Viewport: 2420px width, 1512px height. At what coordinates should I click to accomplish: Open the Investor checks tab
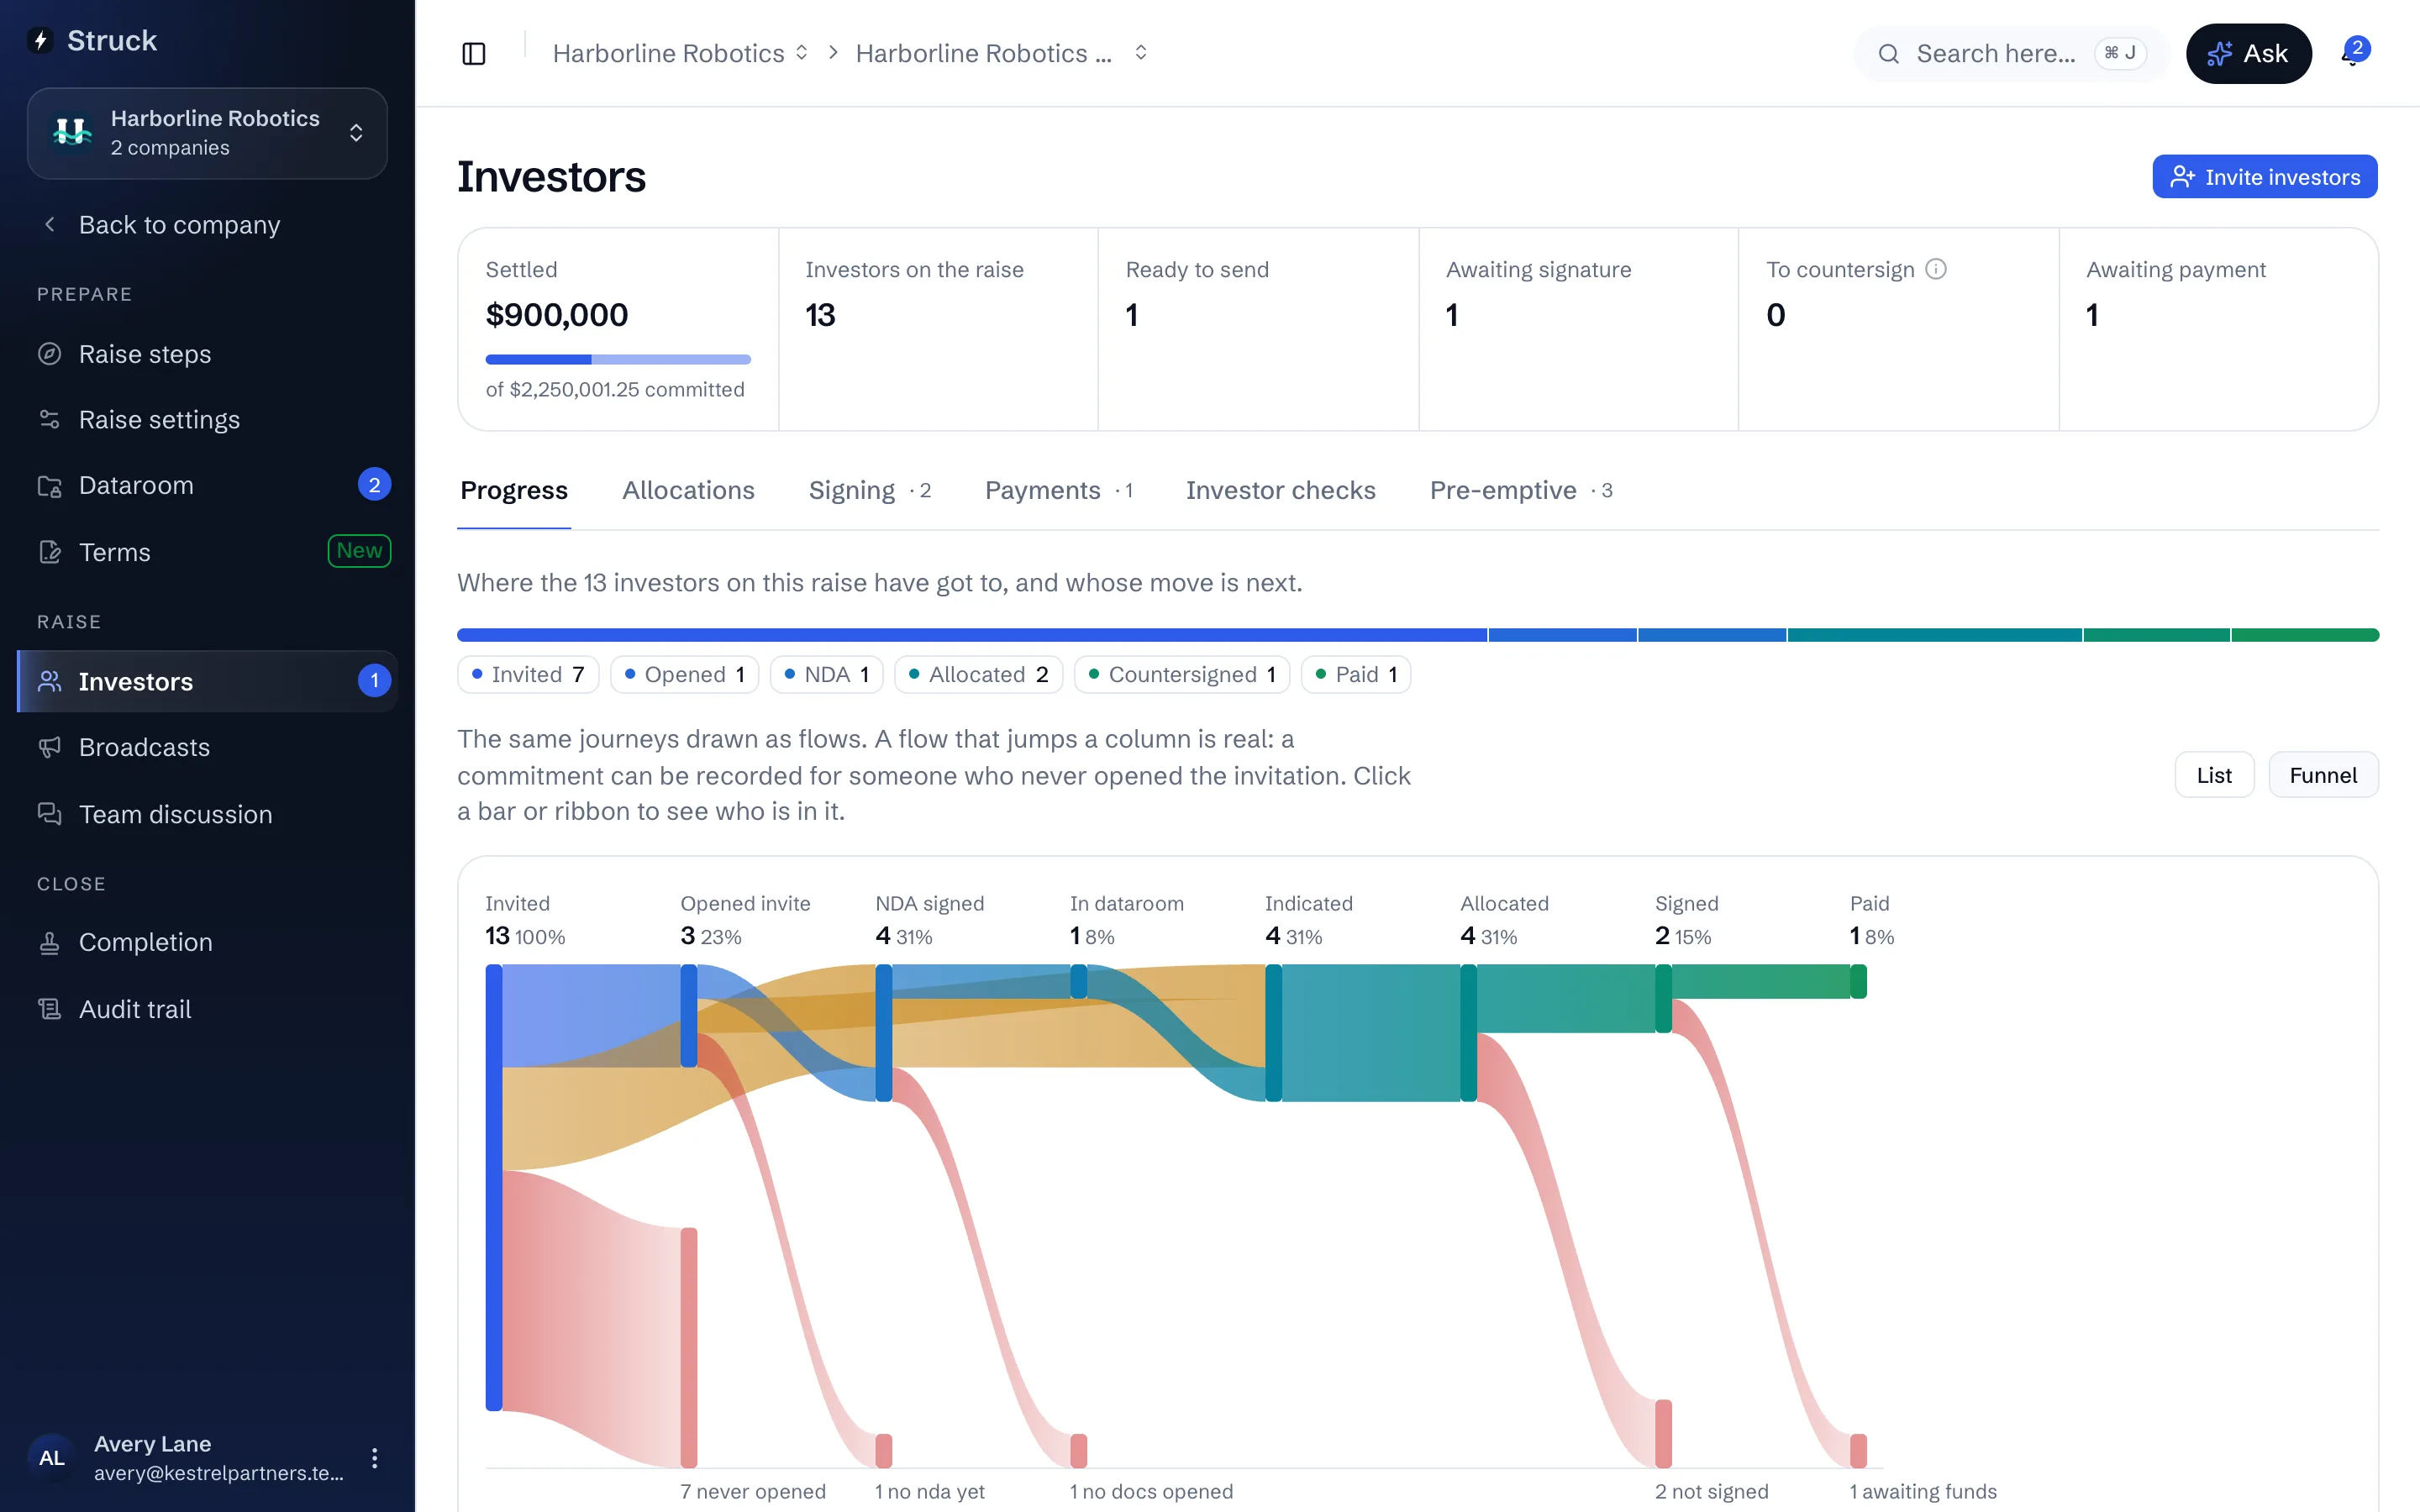(x=1280, y=490)
